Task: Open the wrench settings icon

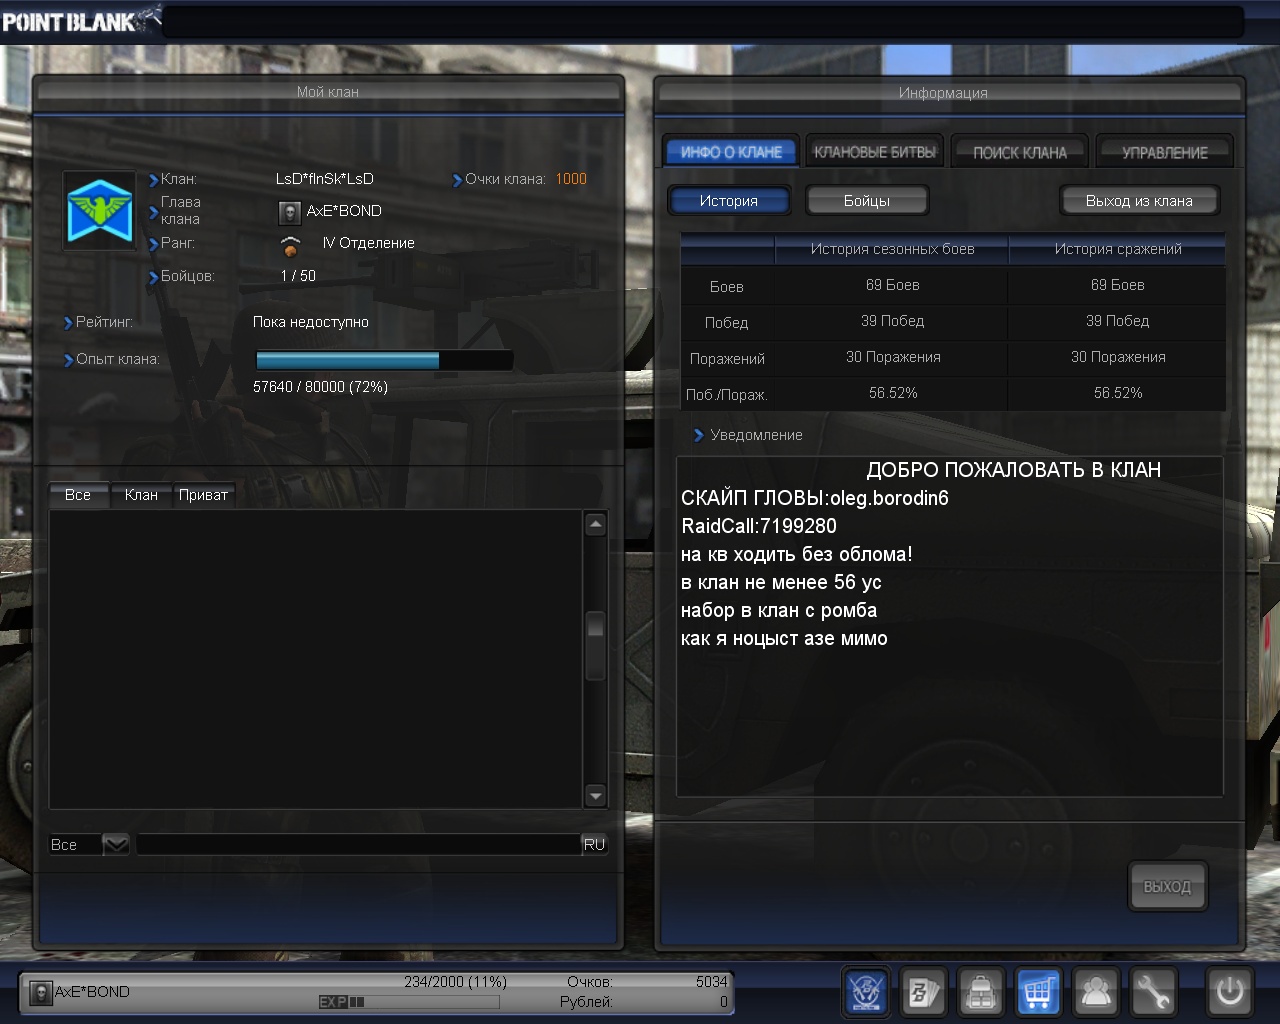Action: [x=1153, y=992]
